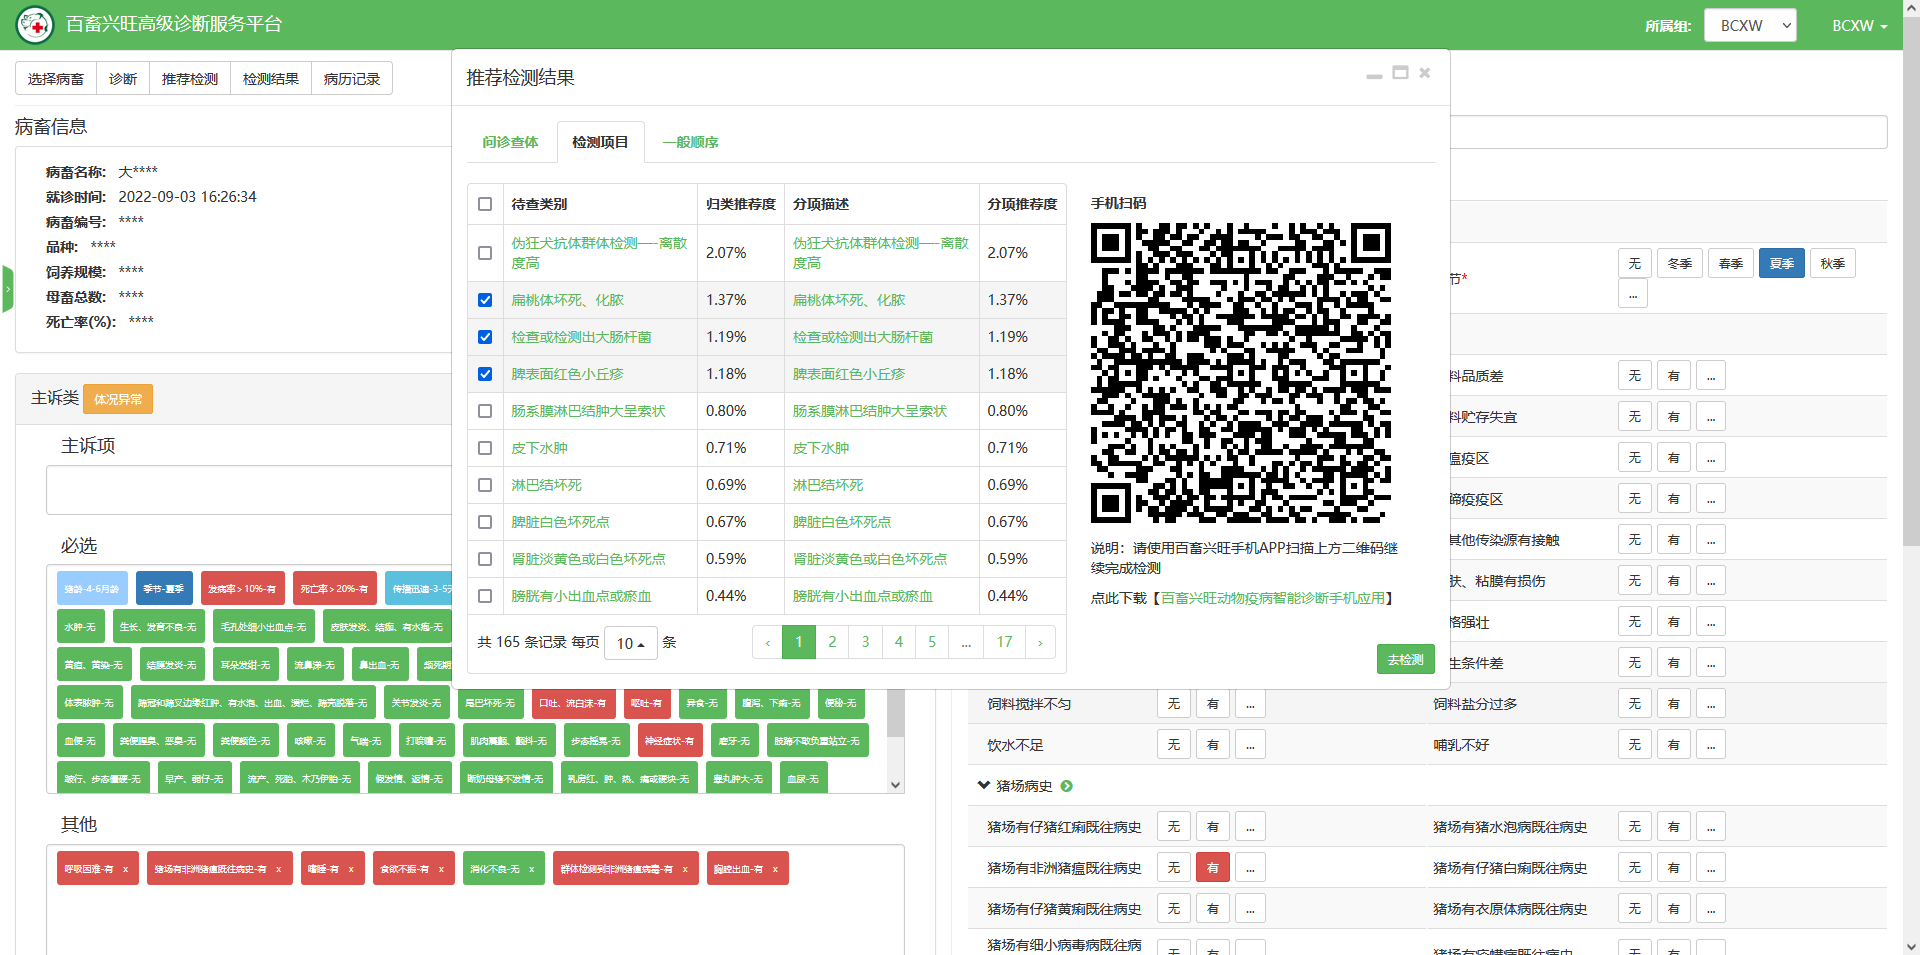
Task: Maximize the 推荐检测结果 dialog
Action: (1400, 73)
